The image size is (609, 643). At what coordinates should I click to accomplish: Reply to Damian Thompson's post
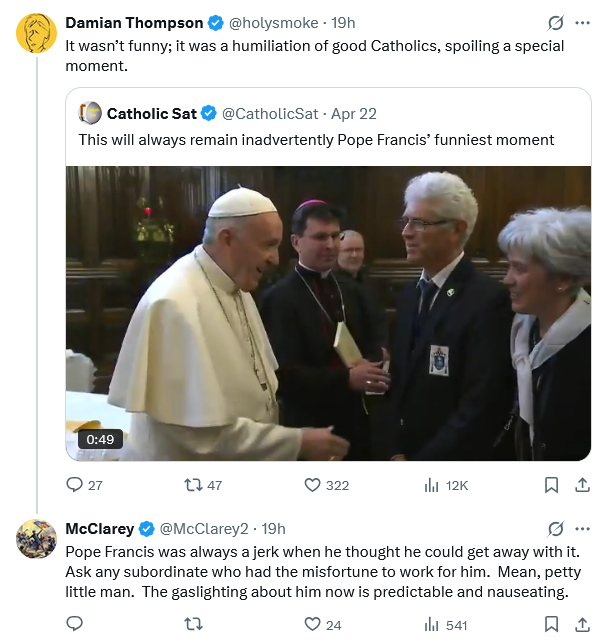[x=75, y=485]
